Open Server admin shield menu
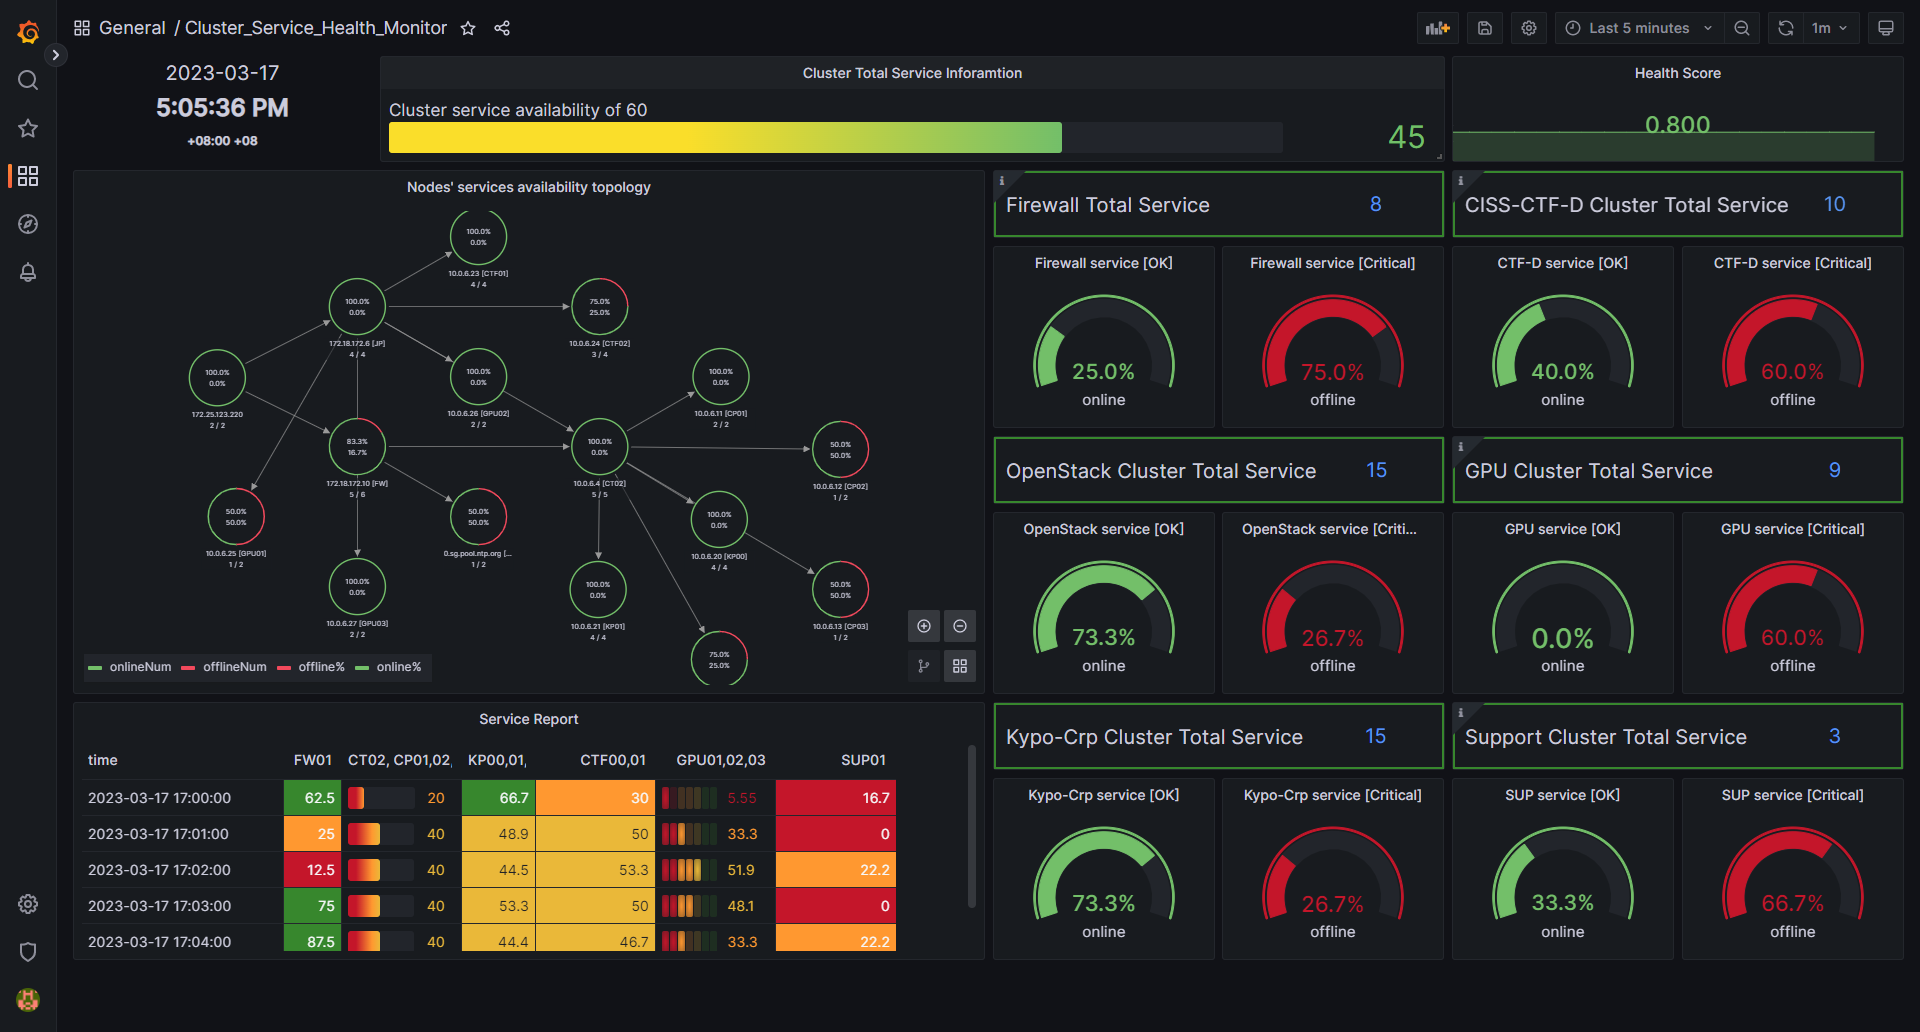The width and height of the screenshot is (1920, 1032). point(28,952)
